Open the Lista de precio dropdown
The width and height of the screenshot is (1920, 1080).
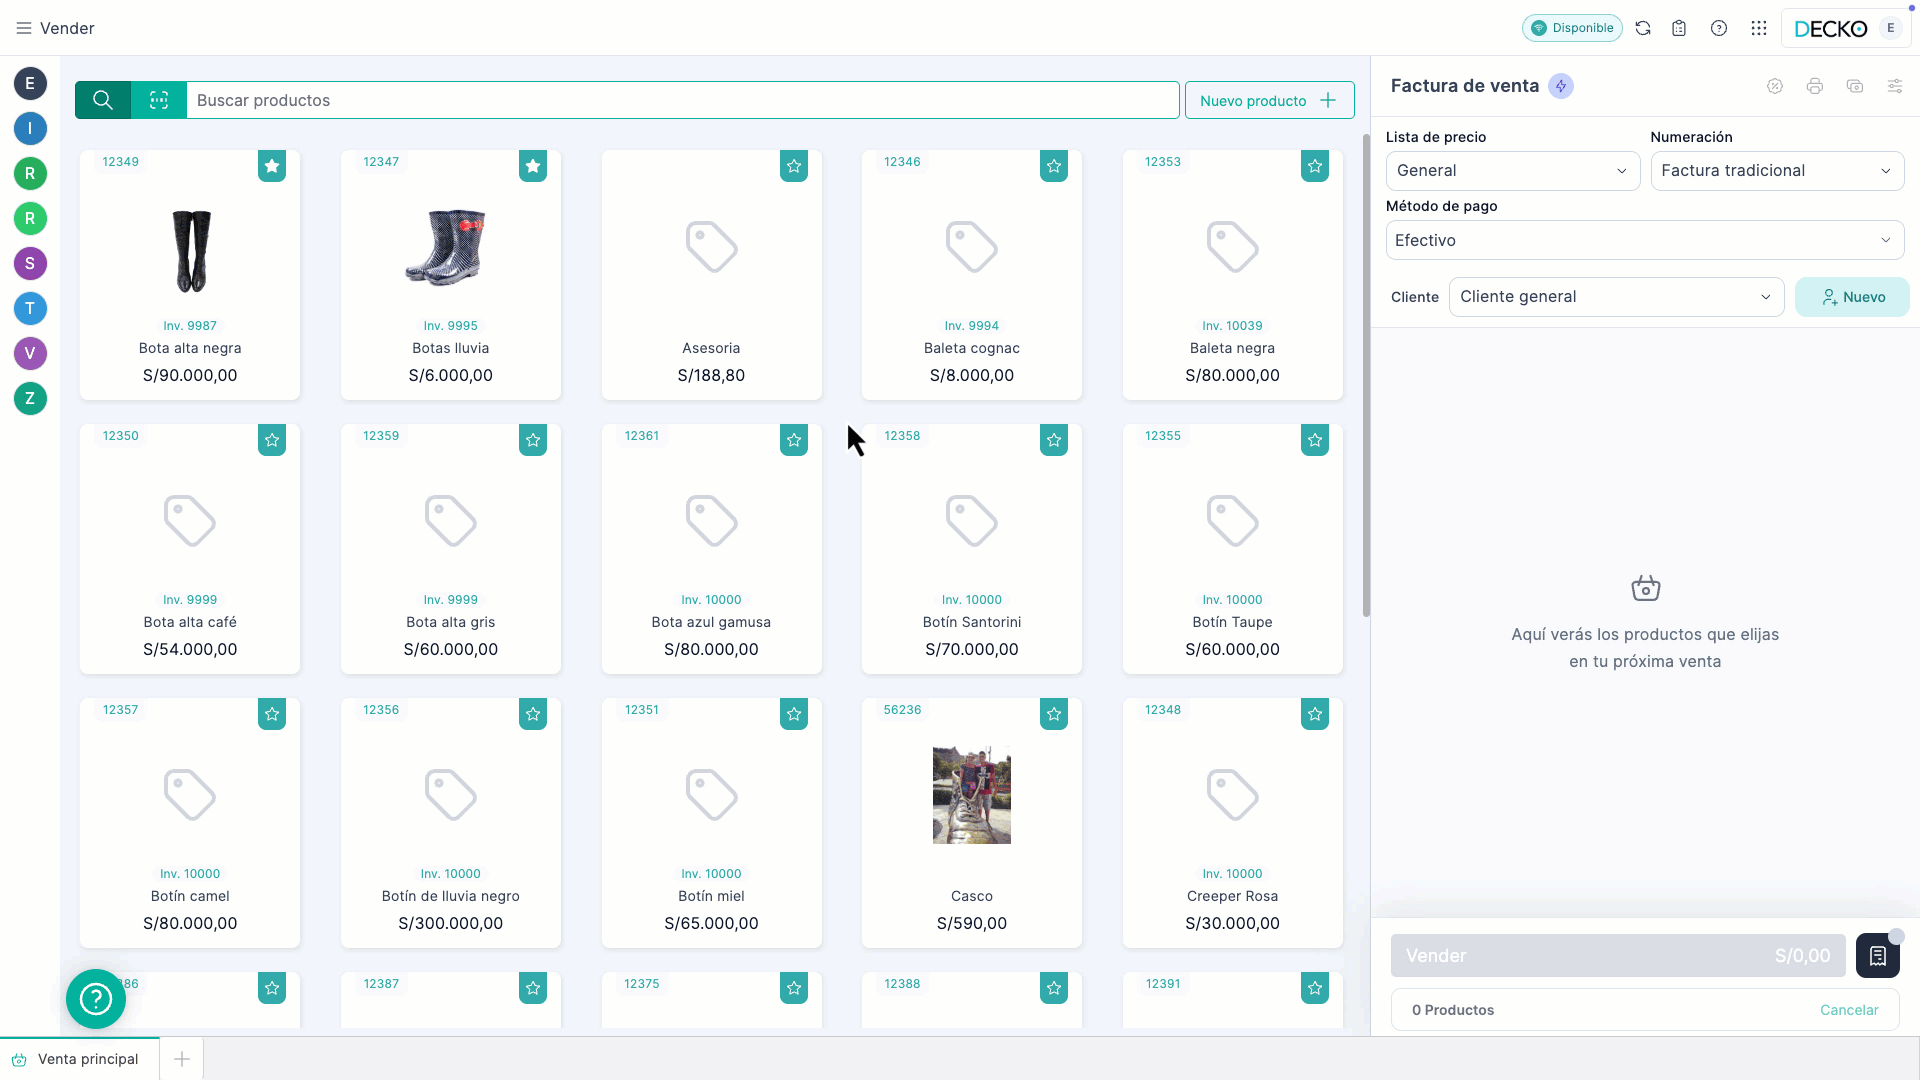pos(1512,171)
